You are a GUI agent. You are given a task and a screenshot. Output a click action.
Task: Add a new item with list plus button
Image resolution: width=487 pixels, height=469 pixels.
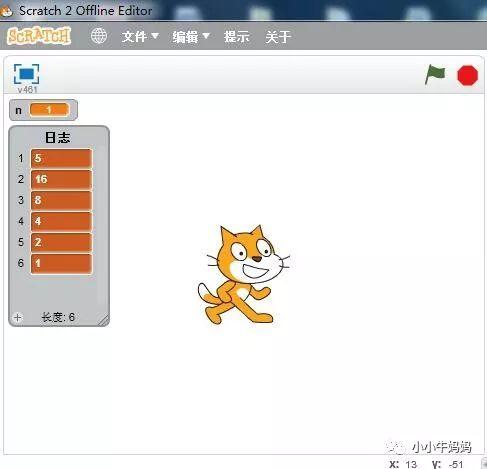tap(17, 317)
